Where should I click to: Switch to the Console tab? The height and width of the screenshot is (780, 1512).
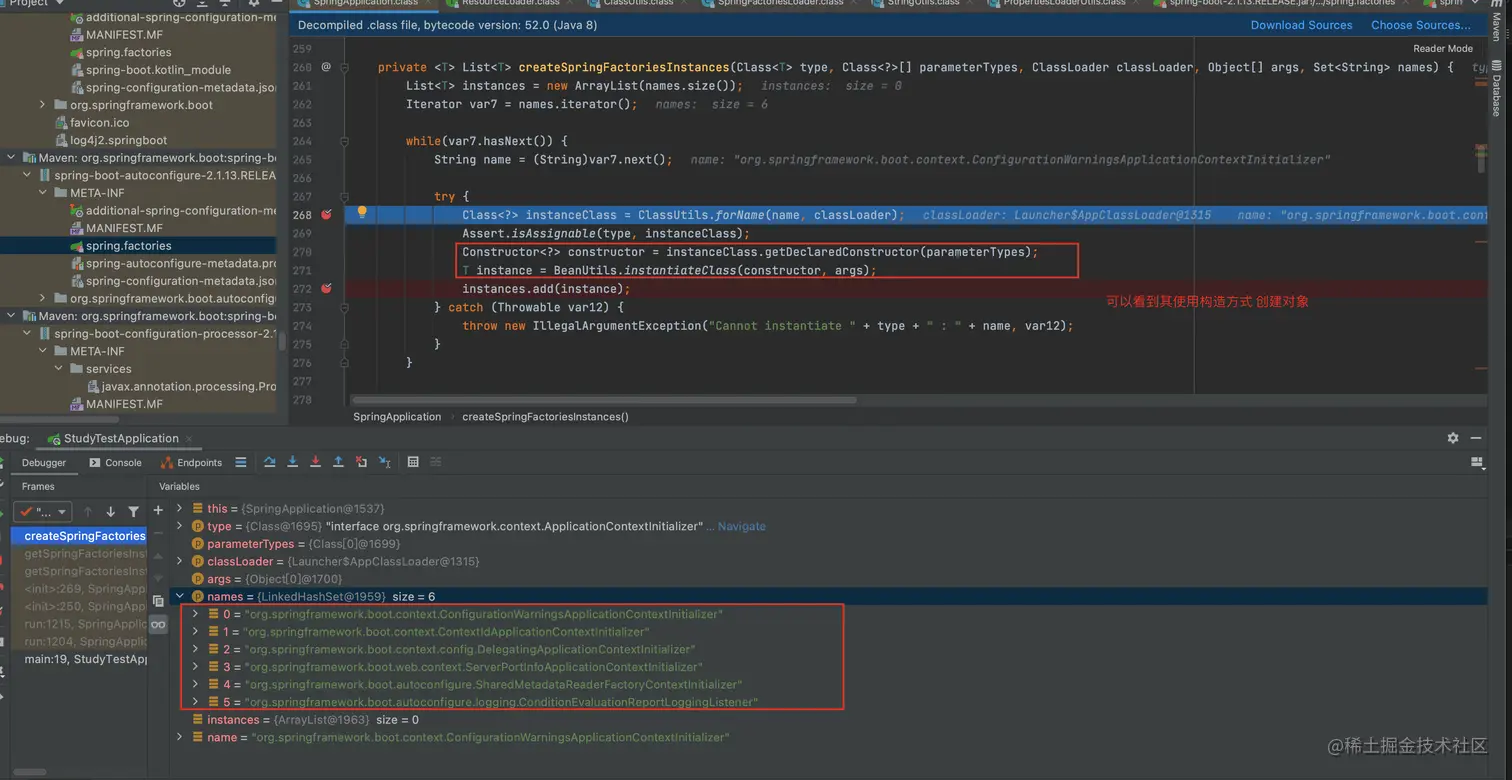[116, 463]
